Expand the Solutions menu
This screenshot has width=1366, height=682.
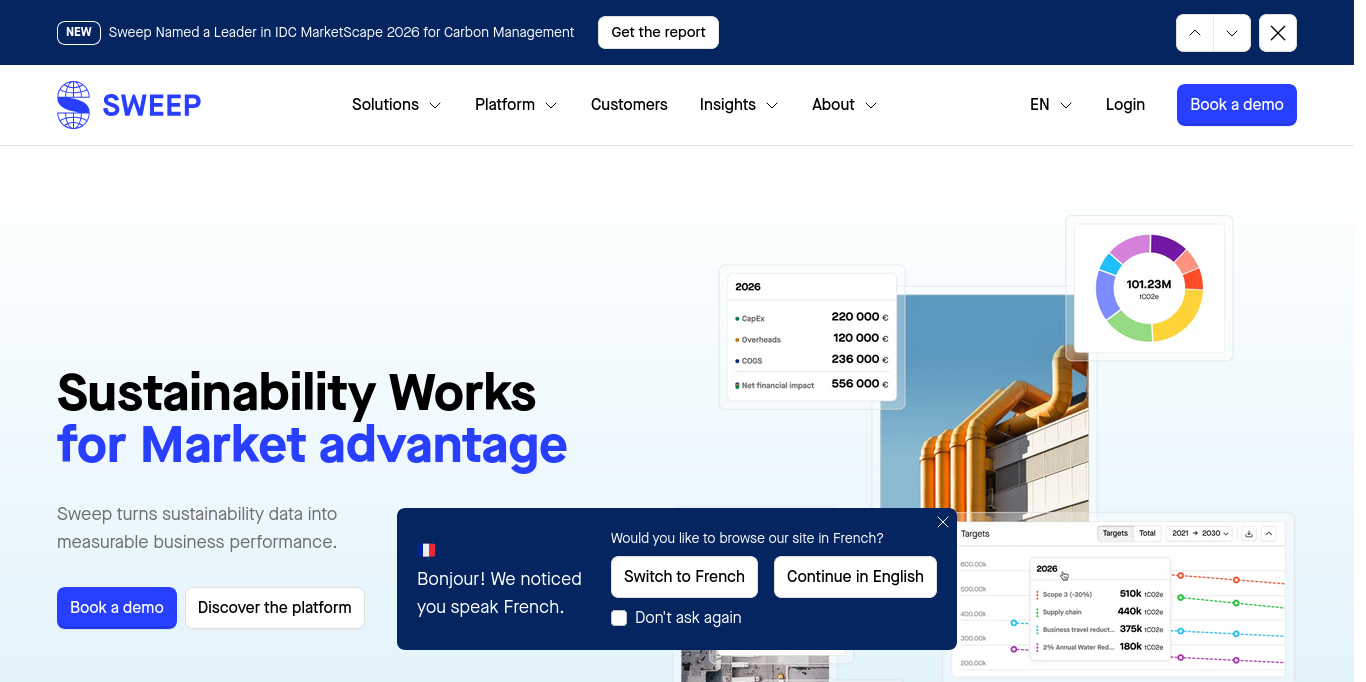point(396,105)
